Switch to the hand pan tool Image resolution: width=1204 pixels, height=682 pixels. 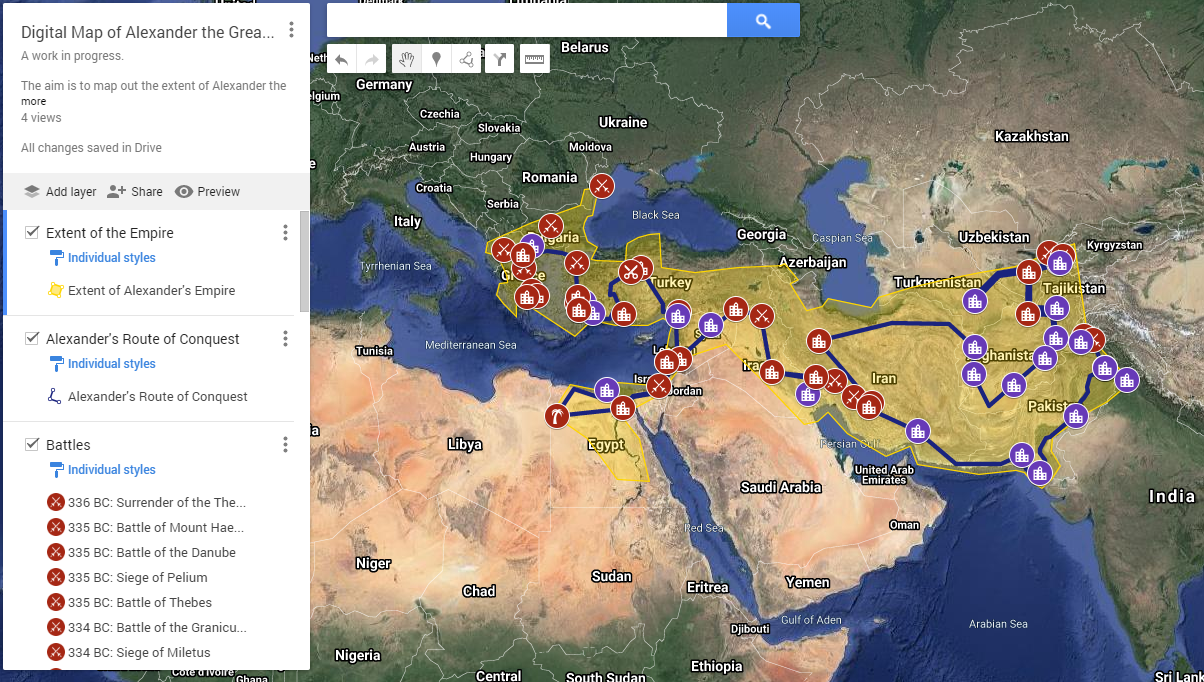point(407,58)
